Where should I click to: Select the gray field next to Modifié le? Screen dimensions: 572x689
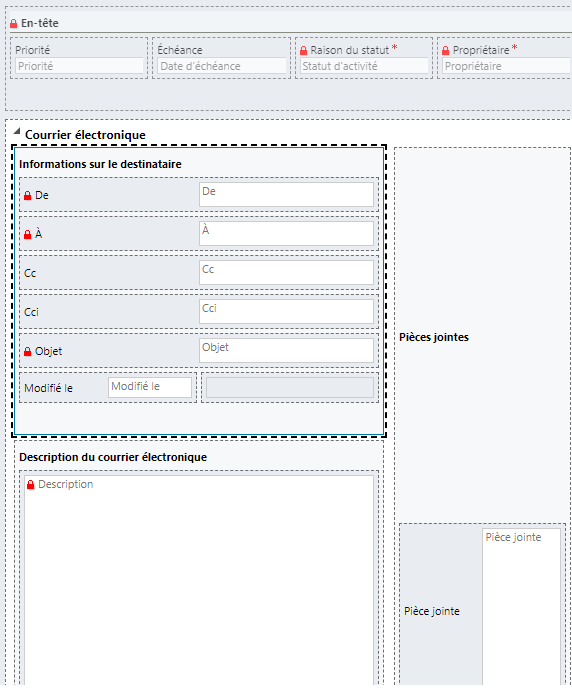click(x=290, y=388)
